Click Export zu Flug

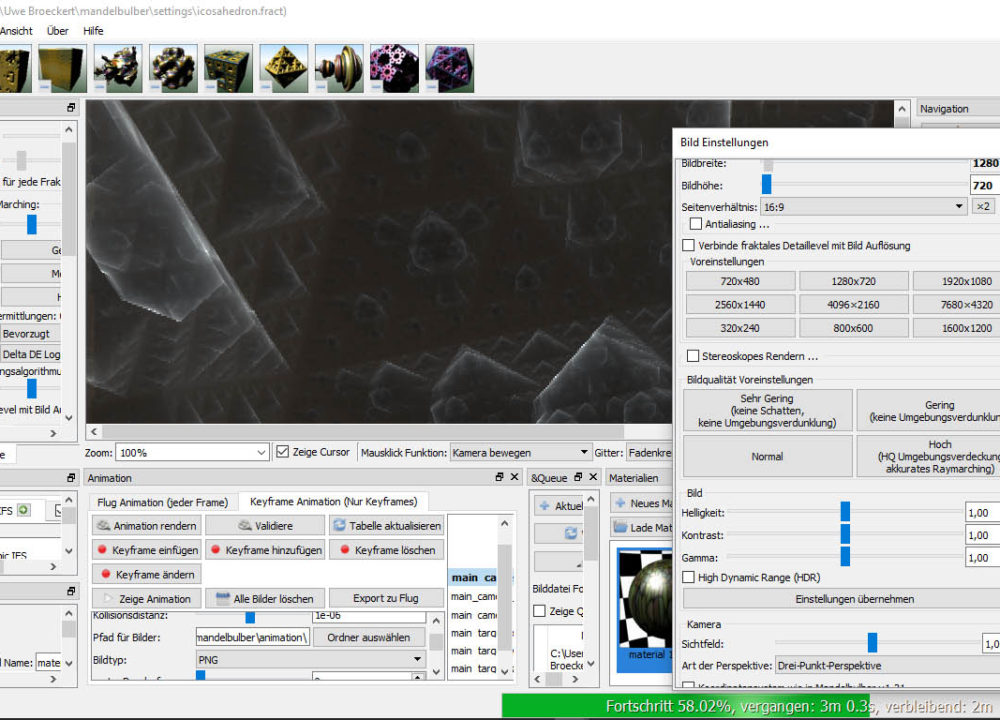(x=386, y=598)
